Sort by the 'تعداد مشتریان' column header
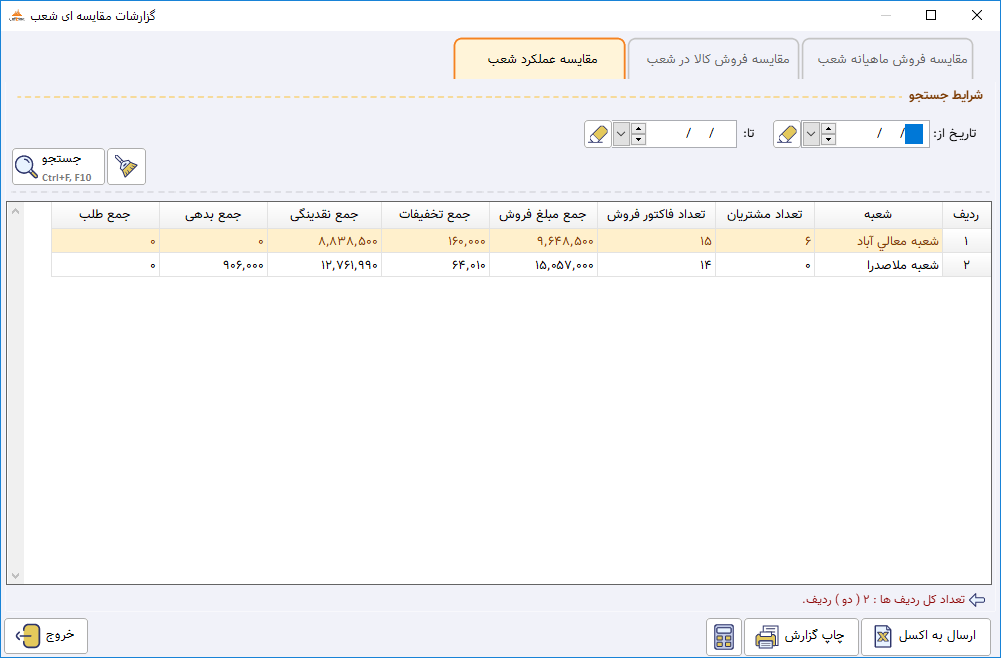Image resolution: width=1001 pixels, height=658 pixels. coord(765,215)
